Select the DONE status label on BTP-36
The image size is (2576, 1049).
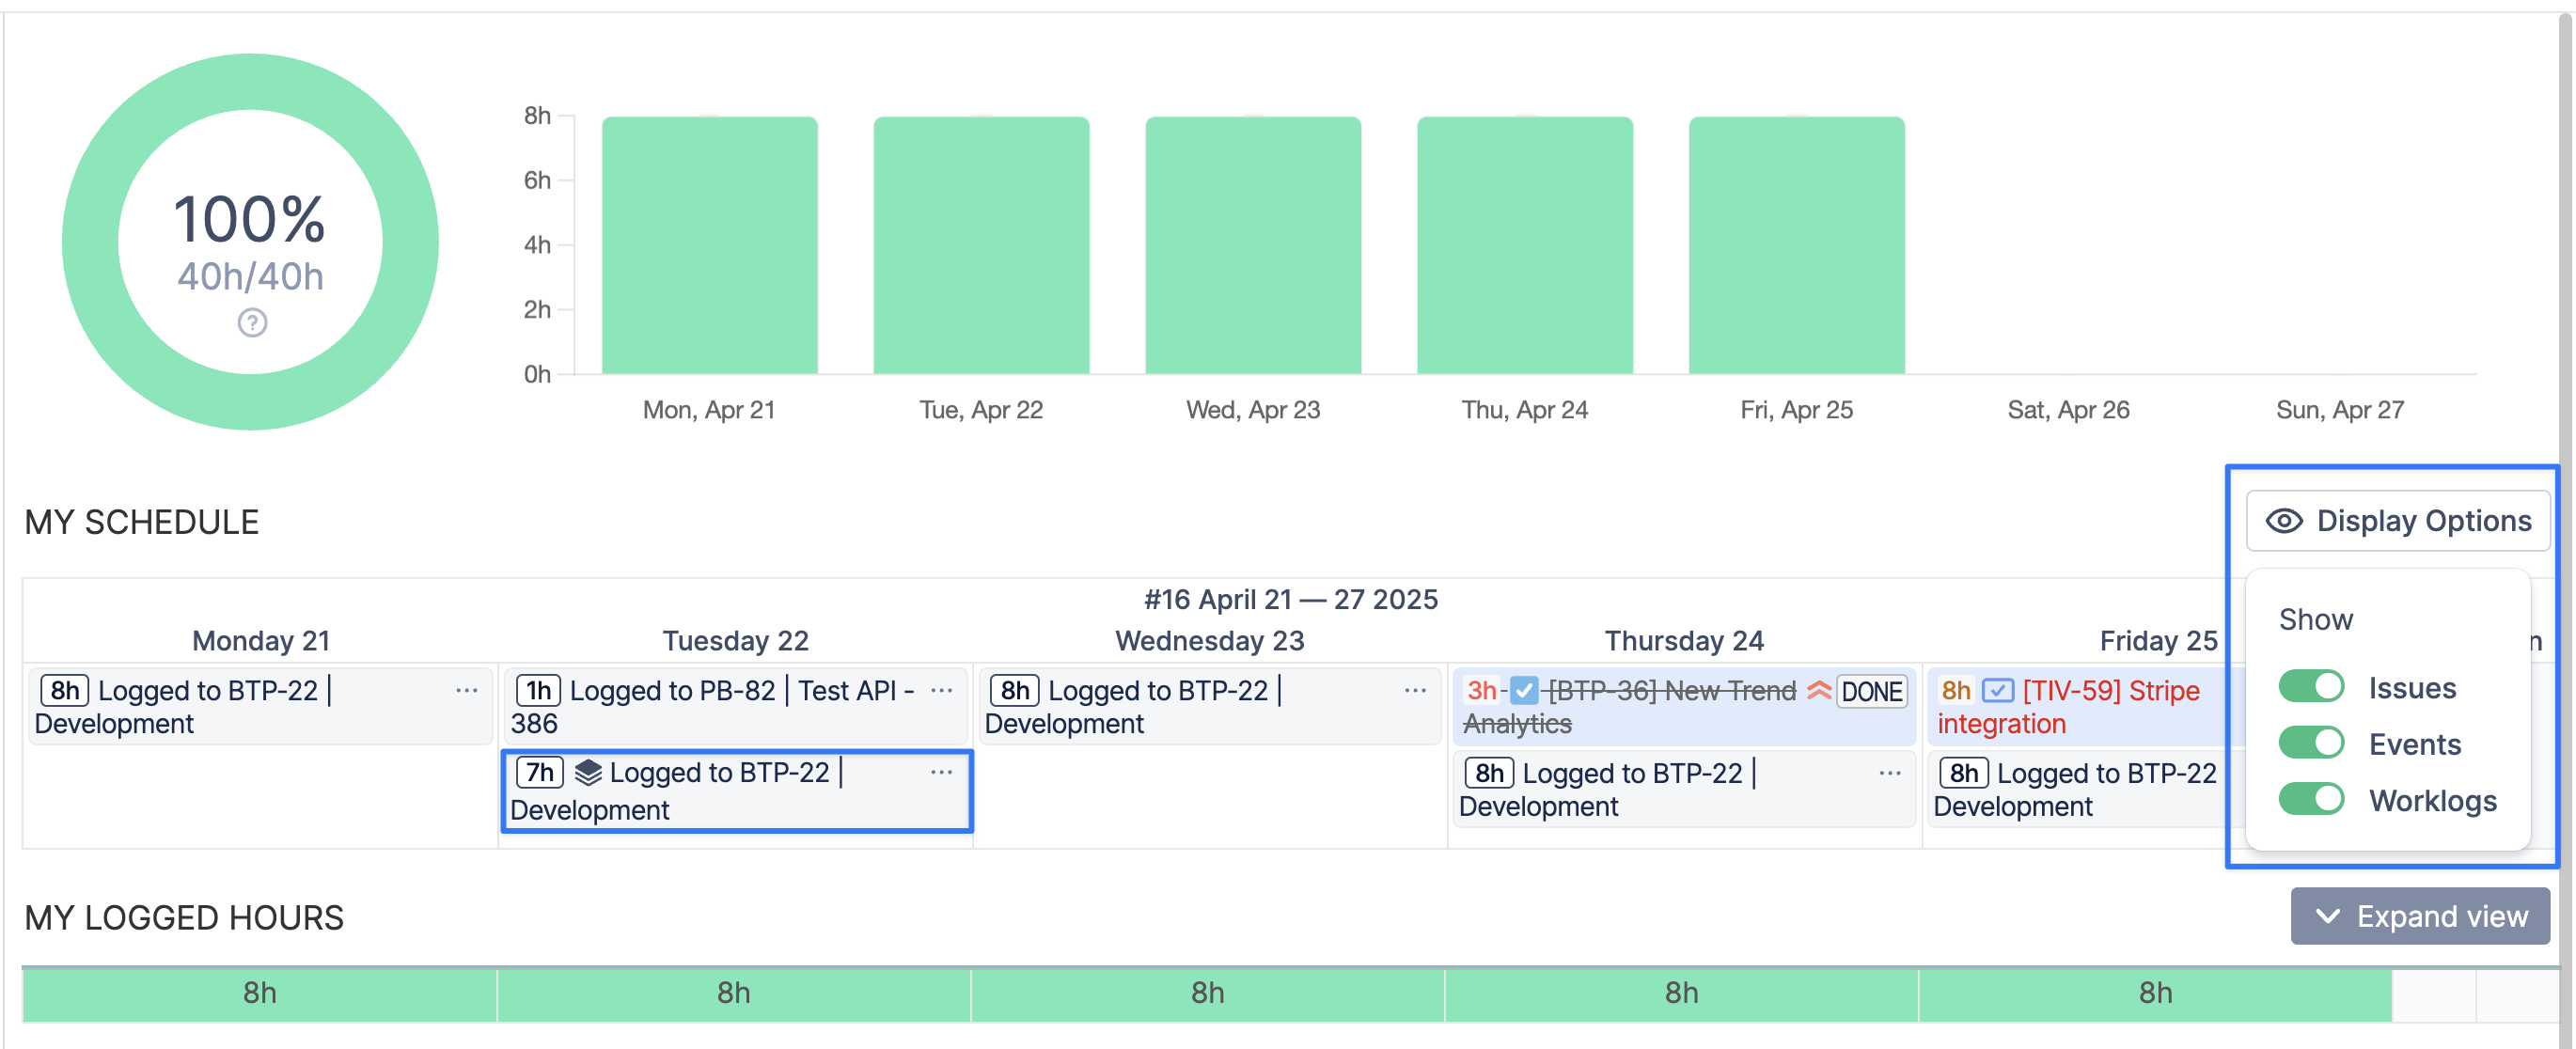tap(1872, 692)
